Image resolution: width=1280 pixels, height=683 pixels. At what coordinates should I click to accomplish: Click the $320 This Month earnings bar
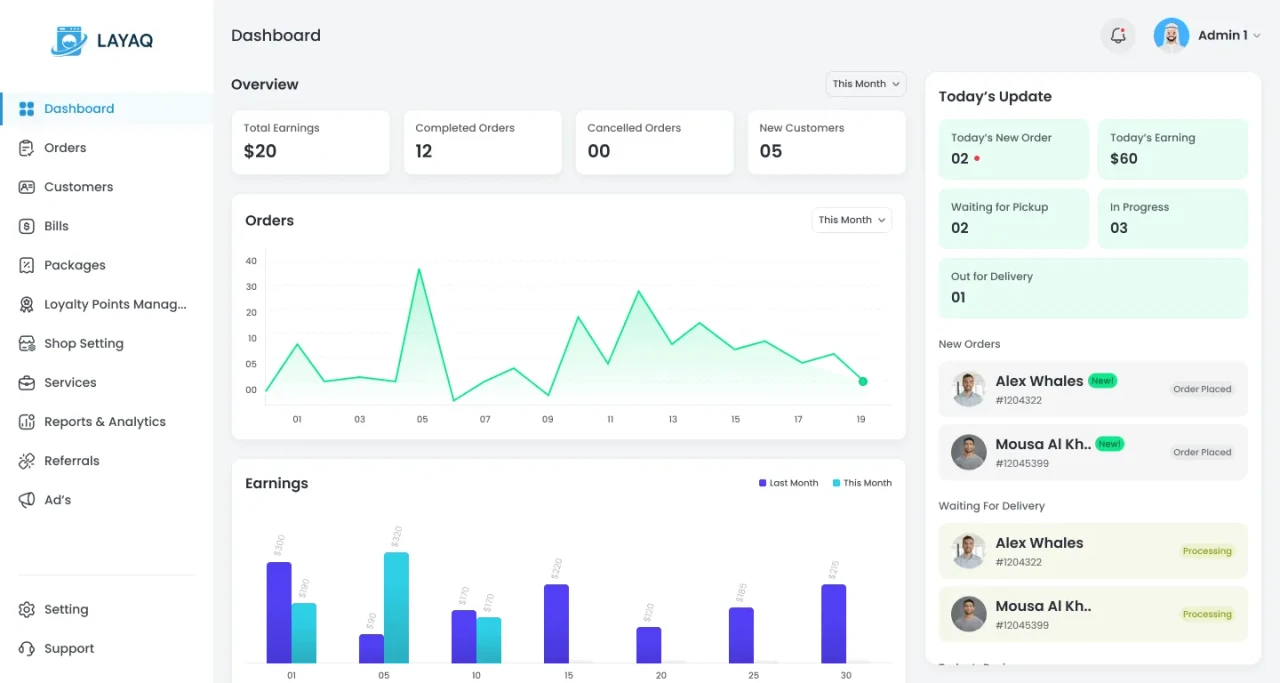pos(396,607)
